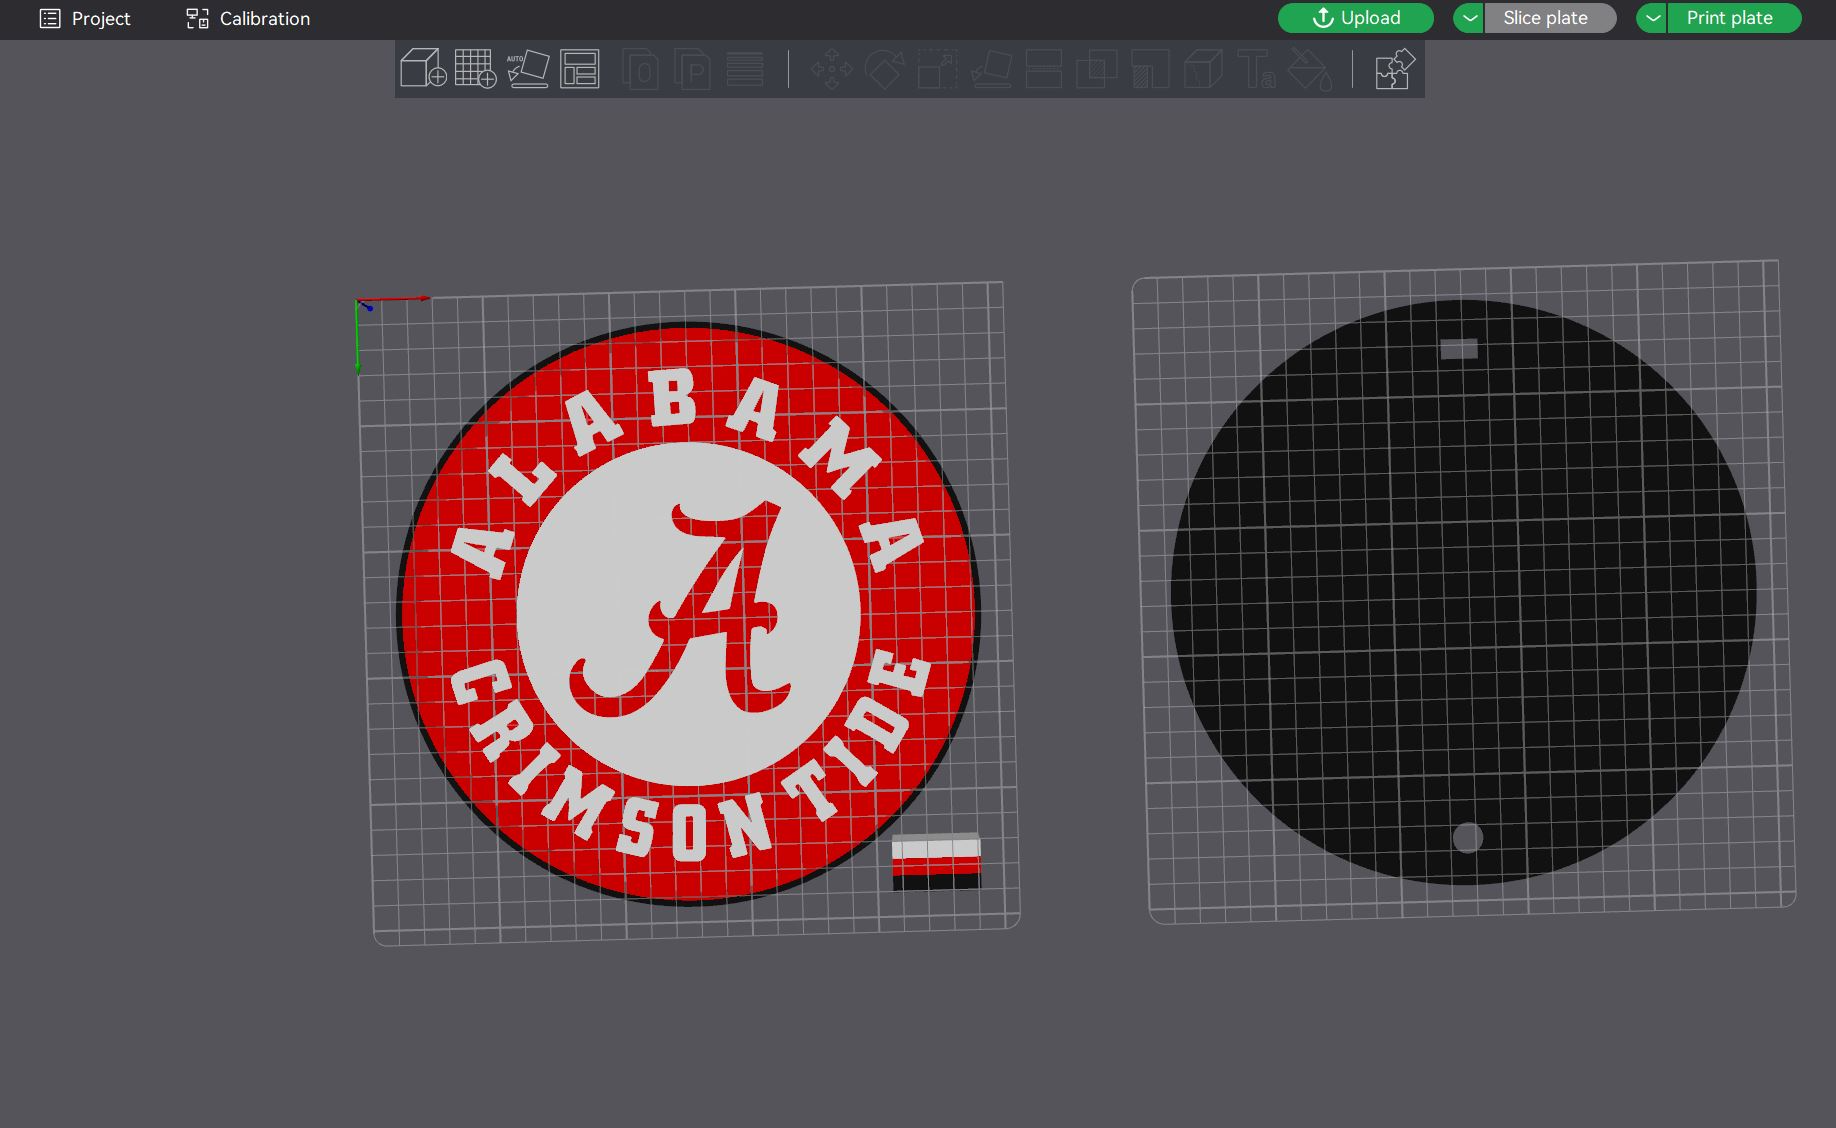Select the Color painting bucket tool
The width and height of the screenshot is (1836, 1128).
[1310, 69]
